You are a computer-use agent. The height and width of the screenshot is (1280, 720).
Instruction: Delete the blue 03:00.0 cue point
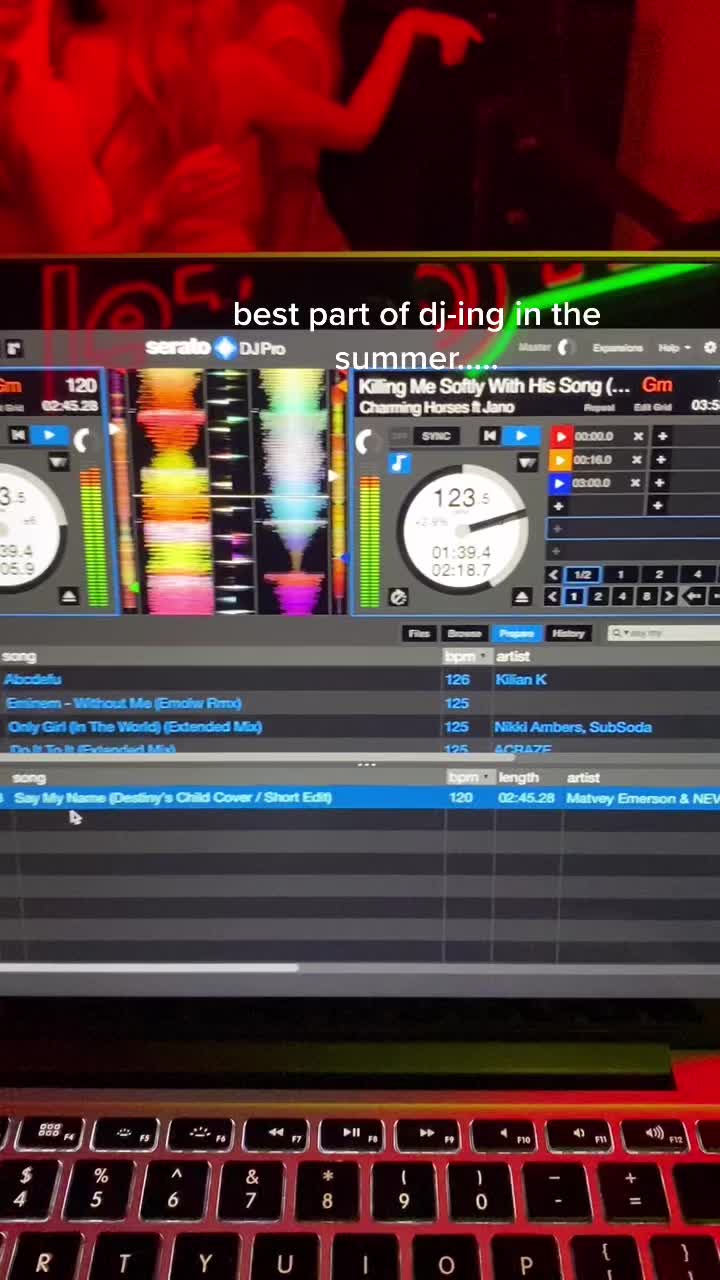coord(638,483)
